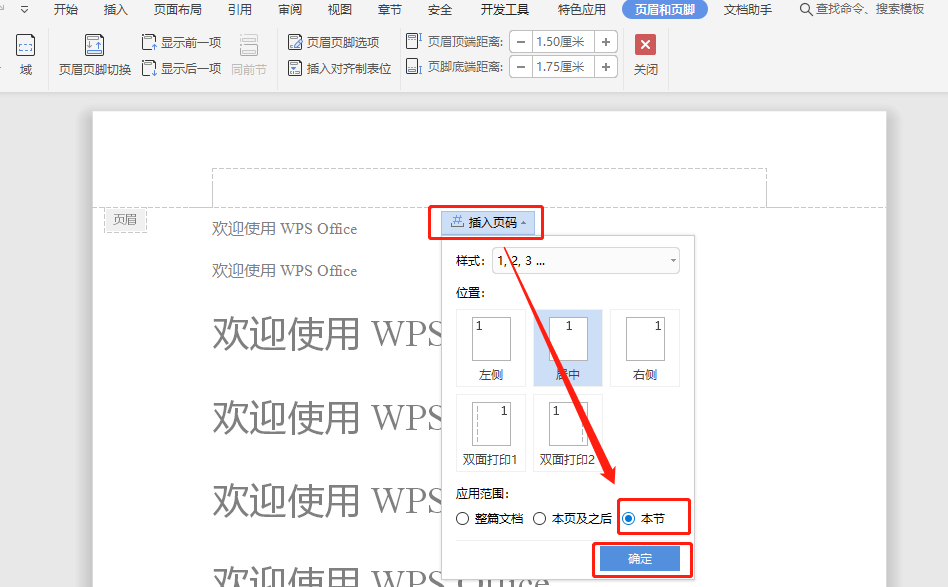Viewport: 948px width, 587px height.
Task: Increase footer bottom distance with plus
Action: (x=606, y=67)
